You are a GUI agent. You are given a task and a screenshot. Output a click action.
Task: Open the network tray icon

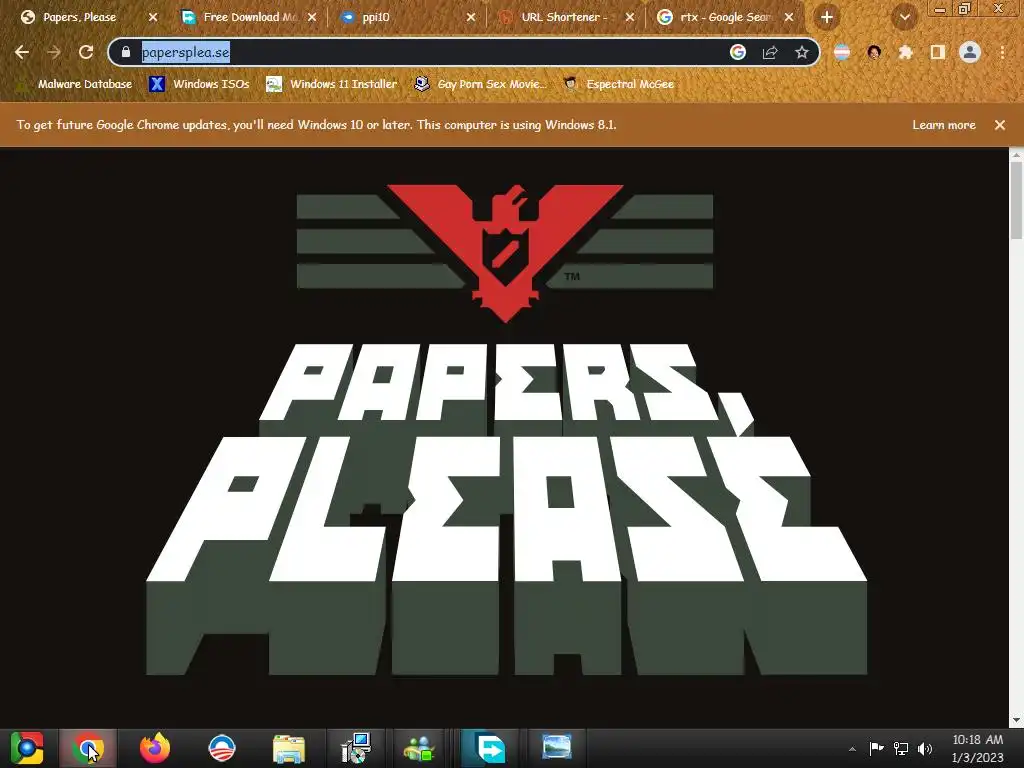pyautogui.click(x=901, y=748)
